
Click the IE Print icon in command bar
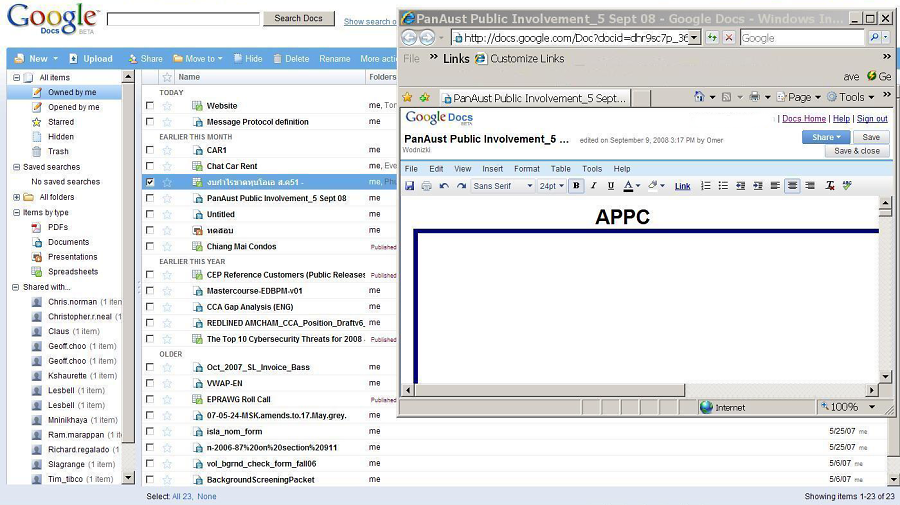pyautogui.click(x=754, y=97)
